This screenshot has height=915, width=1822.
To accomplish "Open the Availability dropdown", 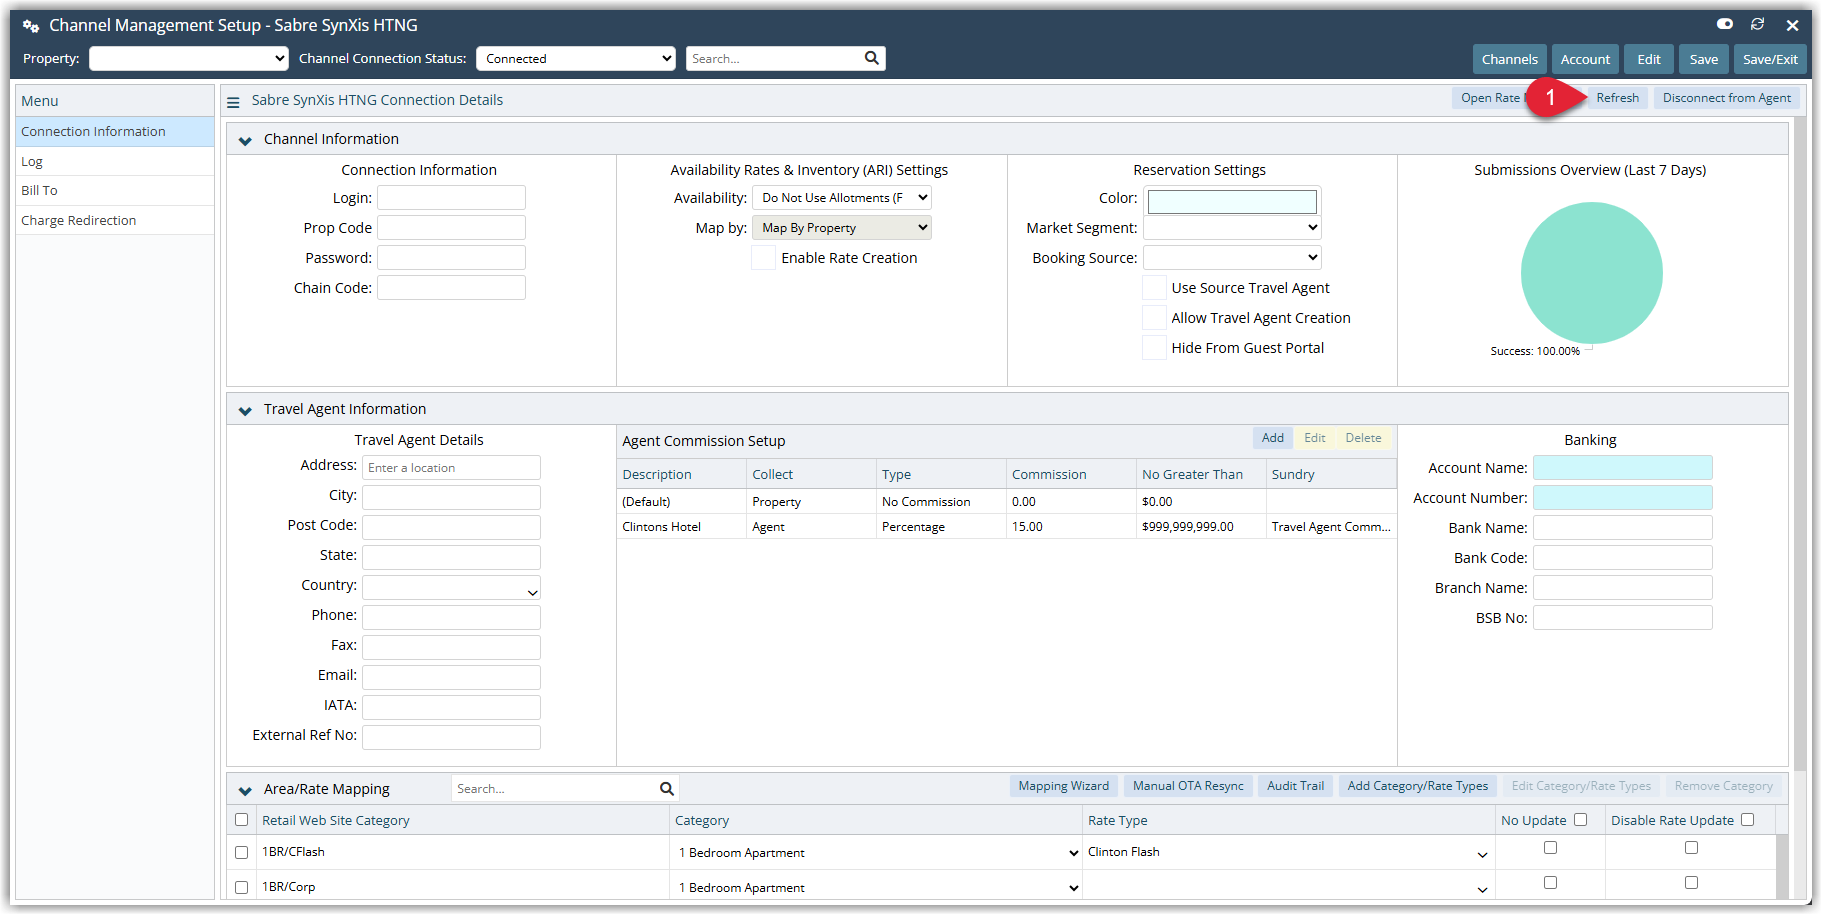I will tap(842, 198).
